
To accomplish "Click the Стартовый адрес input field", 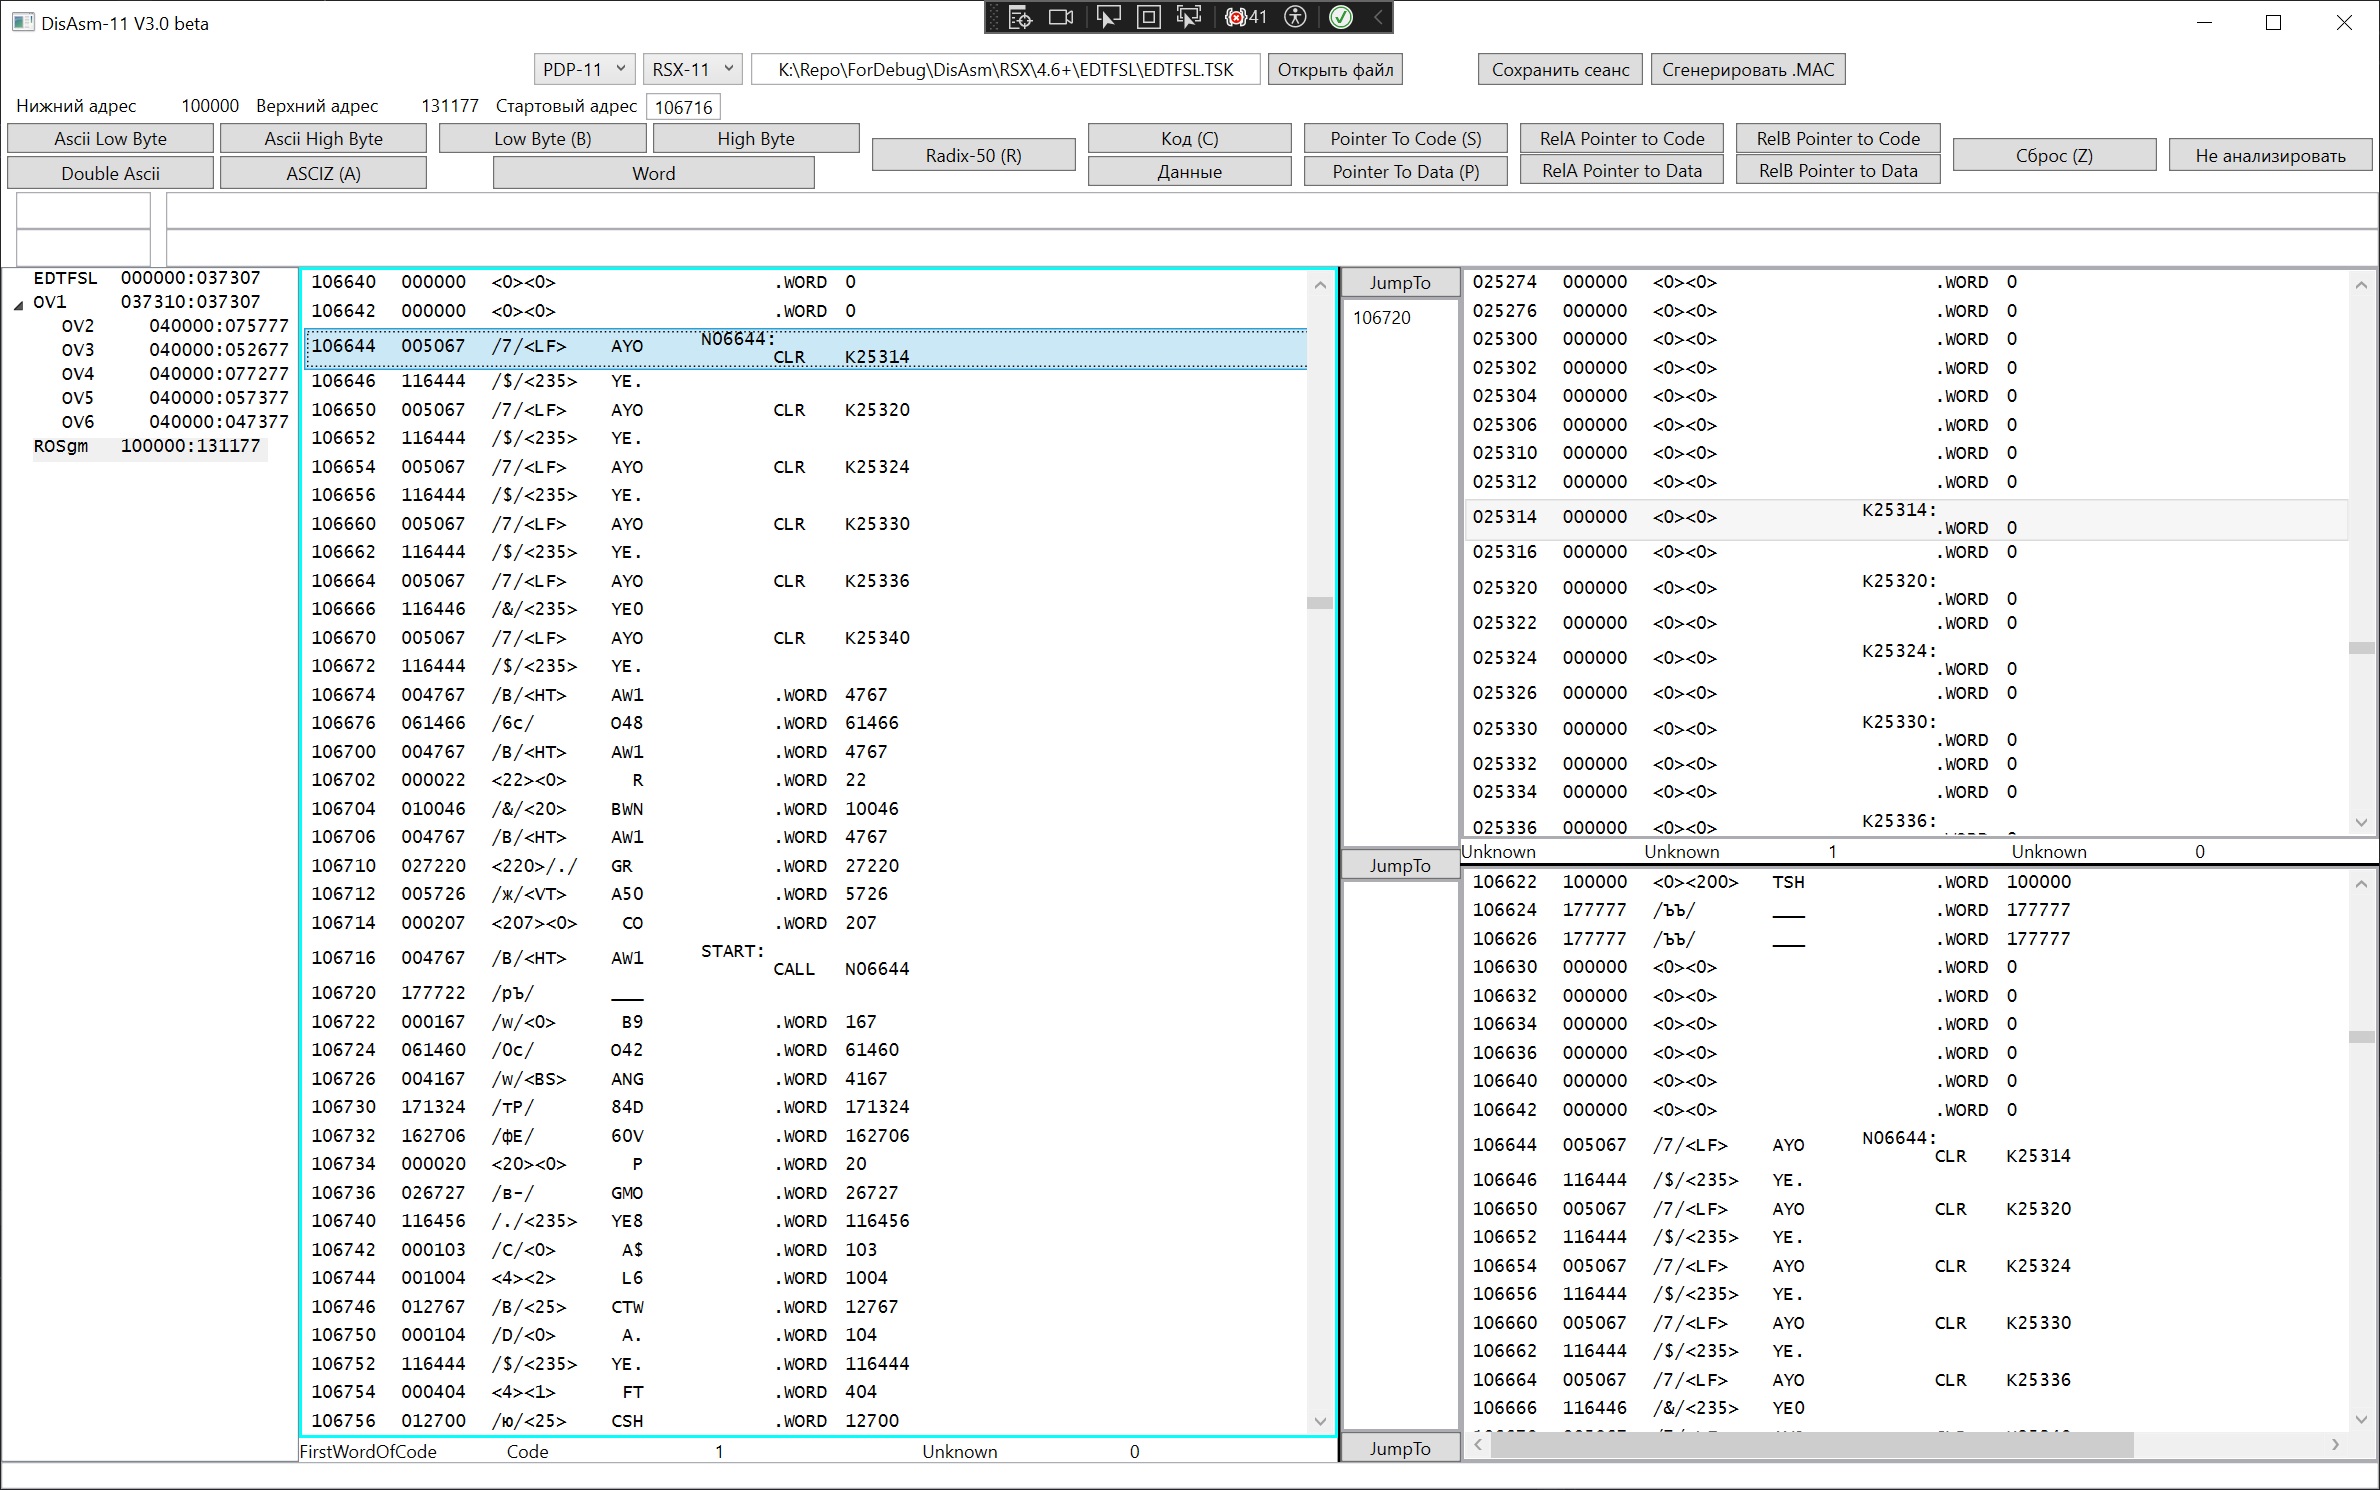I will (684, 107).
